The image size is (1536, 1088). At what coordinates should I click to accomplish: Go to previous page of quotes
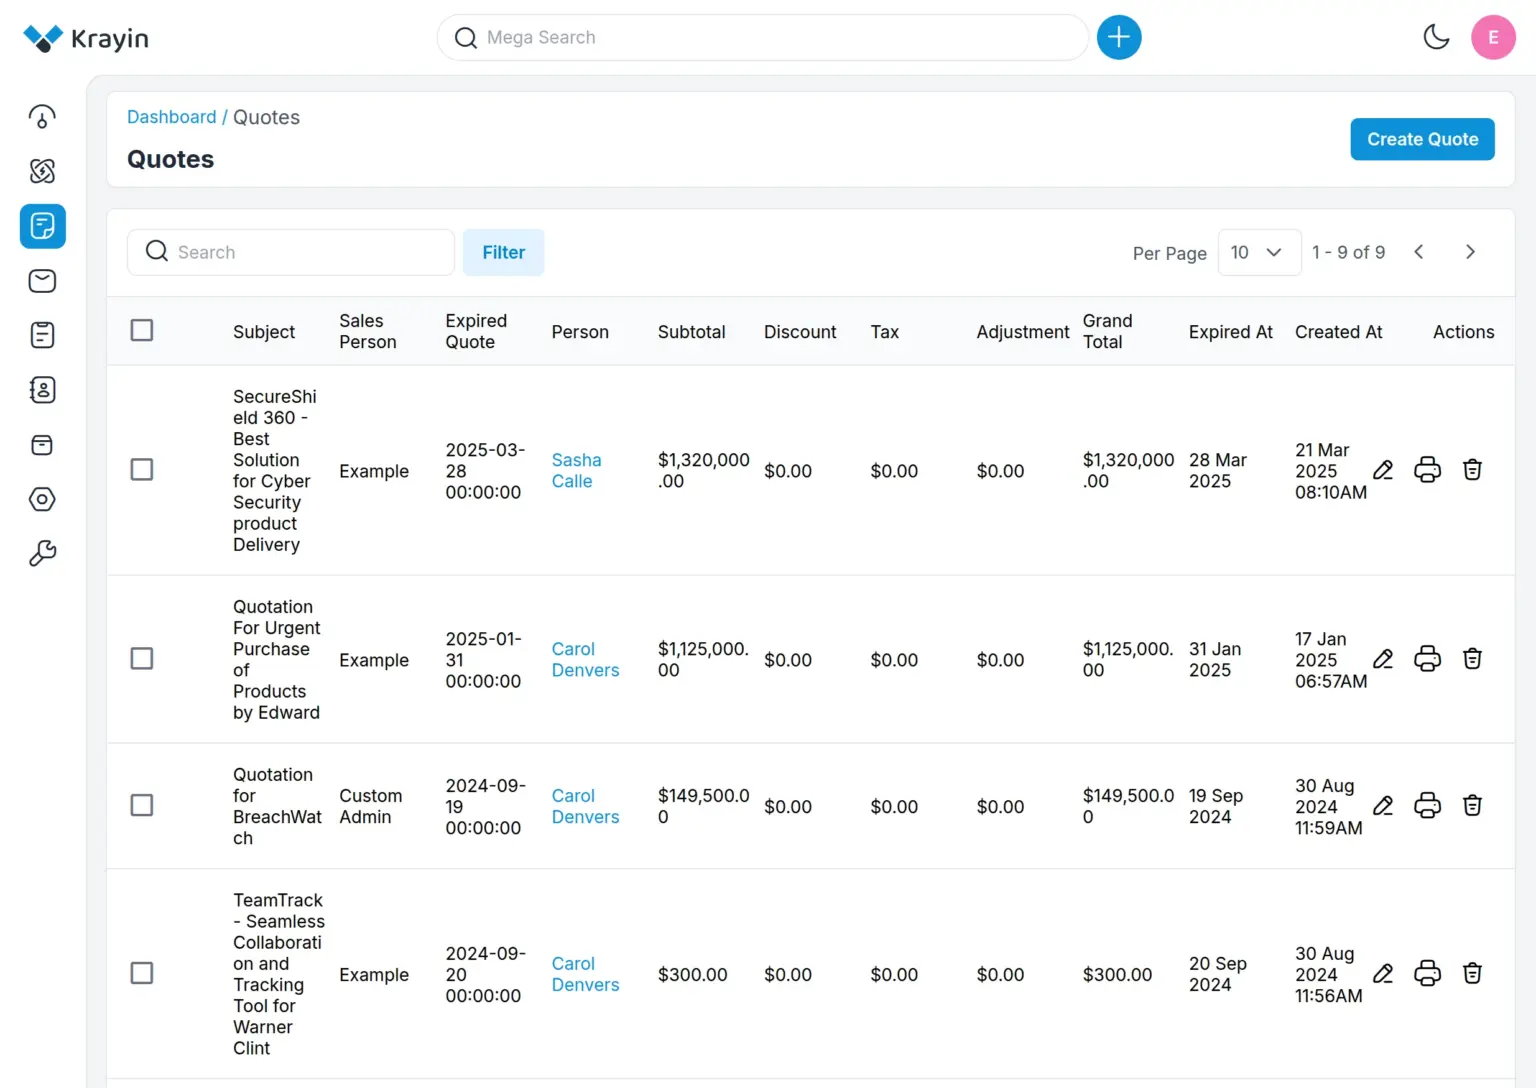(1418, 252)
